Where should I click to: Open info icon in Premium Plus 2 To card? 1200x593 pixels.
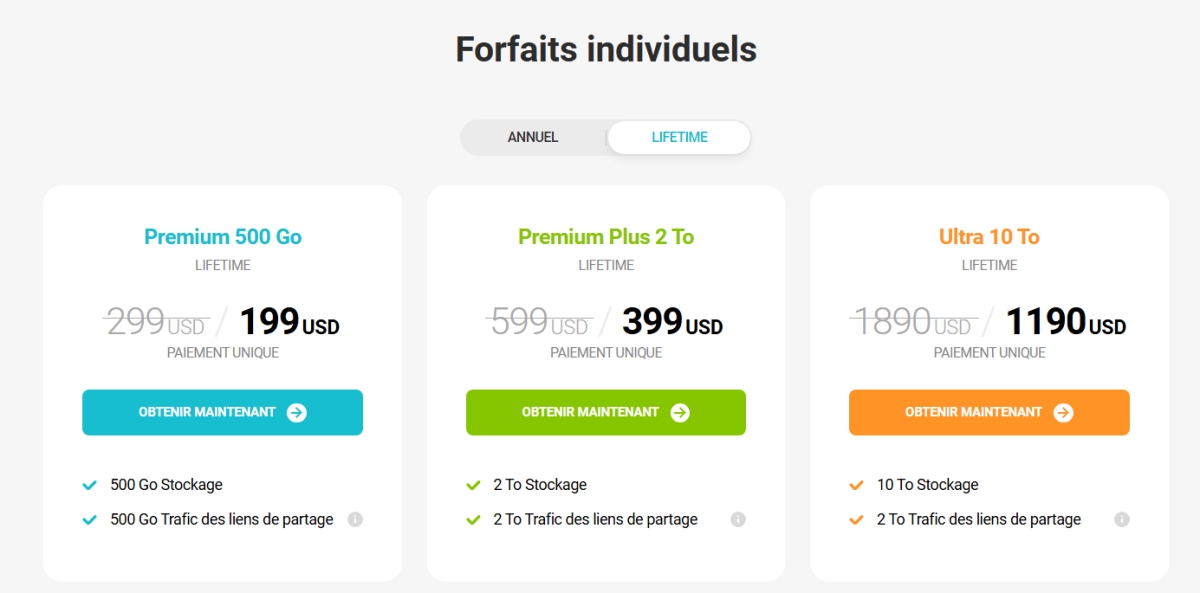[738, 519]
